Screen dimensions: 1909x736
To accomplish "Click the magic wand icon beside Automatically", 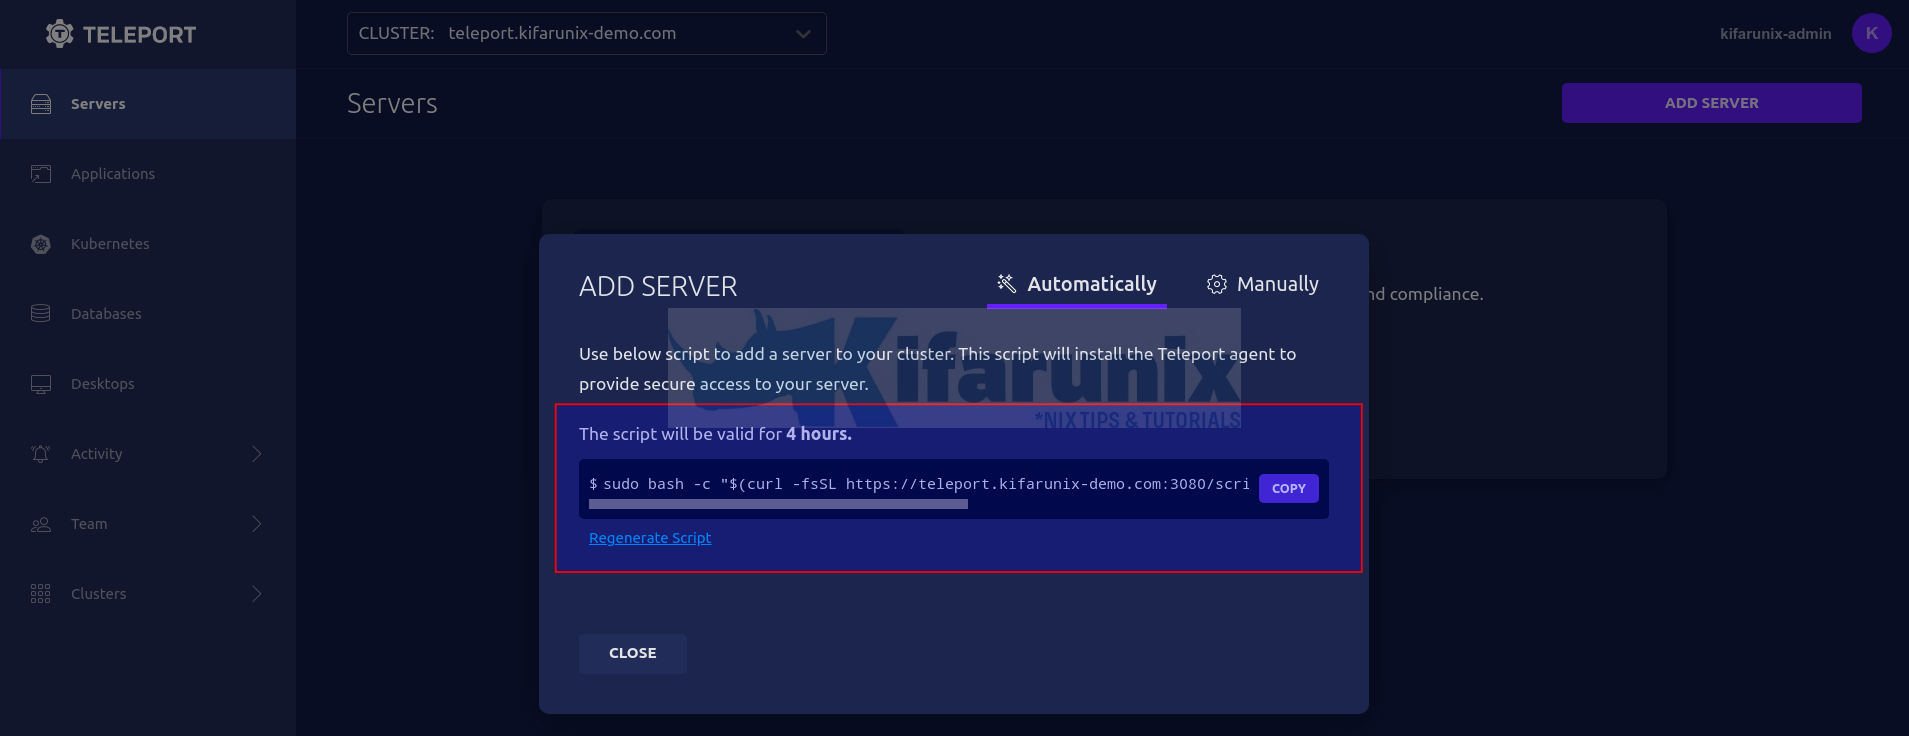I will (x=1007, y=284).
